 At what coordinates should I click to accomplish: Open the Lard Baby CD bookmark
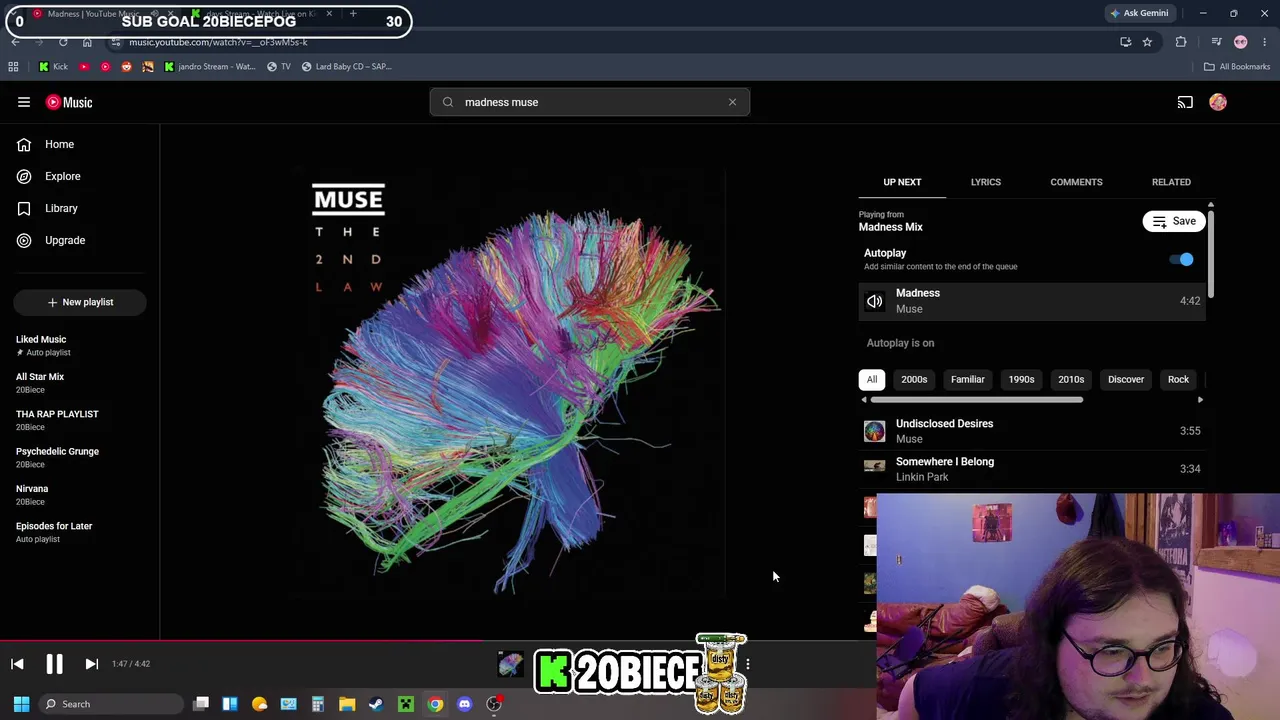pyautogui.click(x=346, y=67)
